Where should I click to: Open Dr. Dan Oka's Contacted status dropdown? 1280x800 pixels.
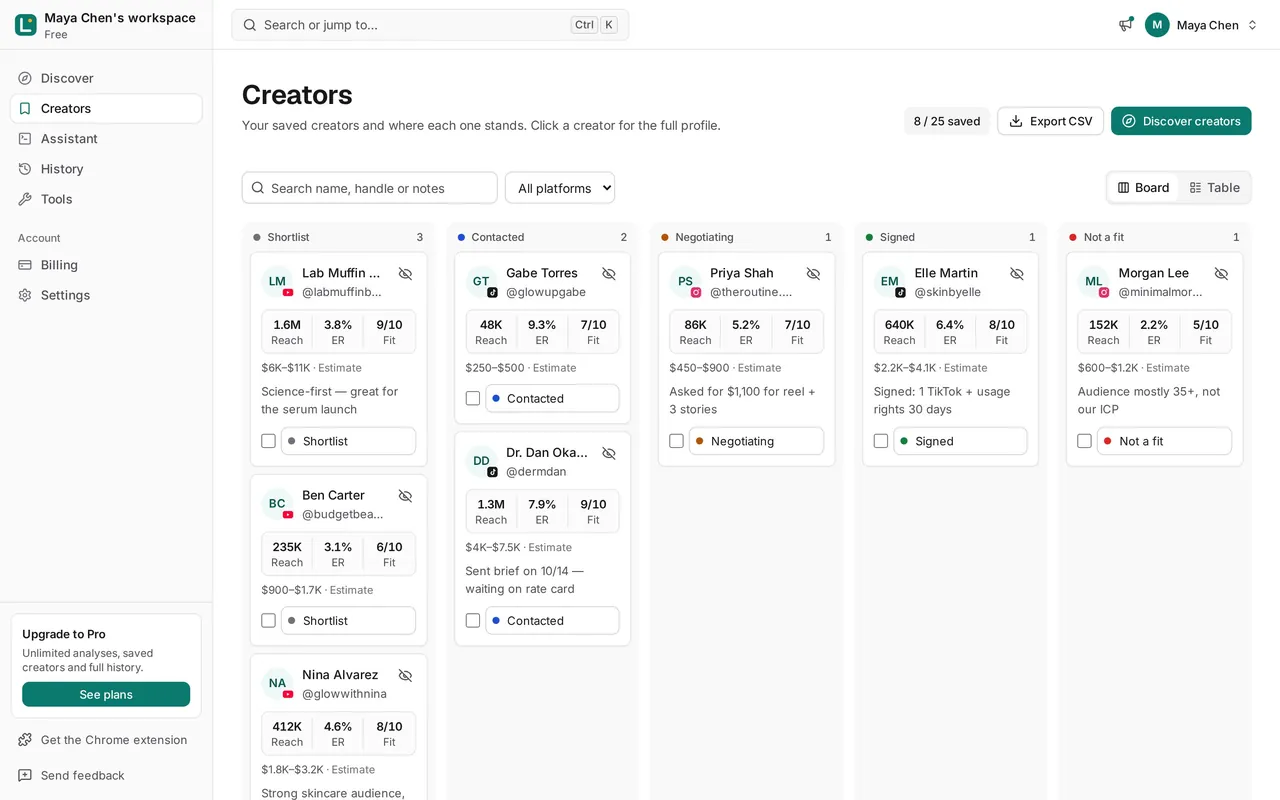coord(552,620)
